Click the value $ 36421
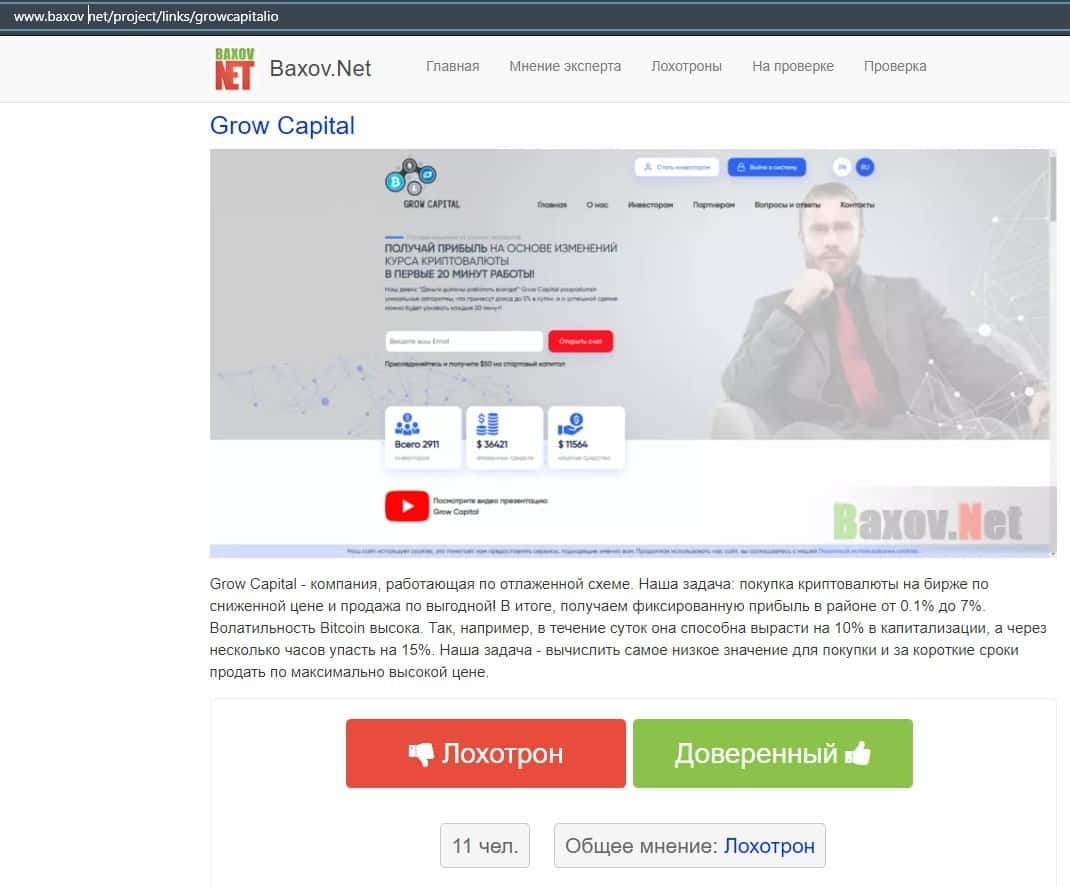Image resolution: width=1070 pixels, height=886 pixels. [492, 444]
